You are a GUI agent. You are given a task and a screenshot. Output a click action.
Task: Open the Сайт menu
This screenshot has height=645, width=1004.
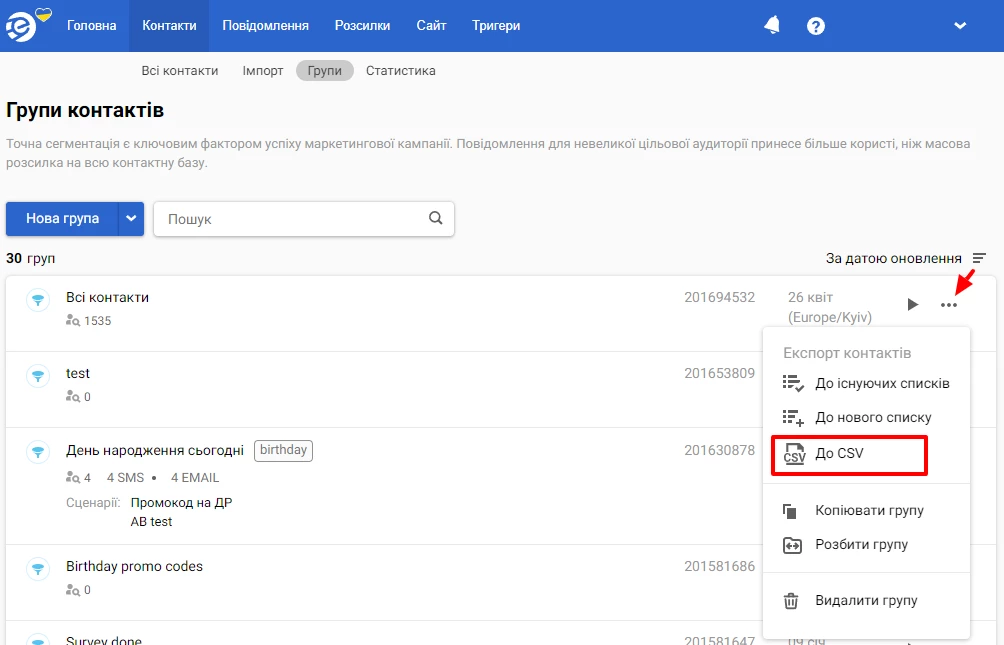tap(431, 26)
